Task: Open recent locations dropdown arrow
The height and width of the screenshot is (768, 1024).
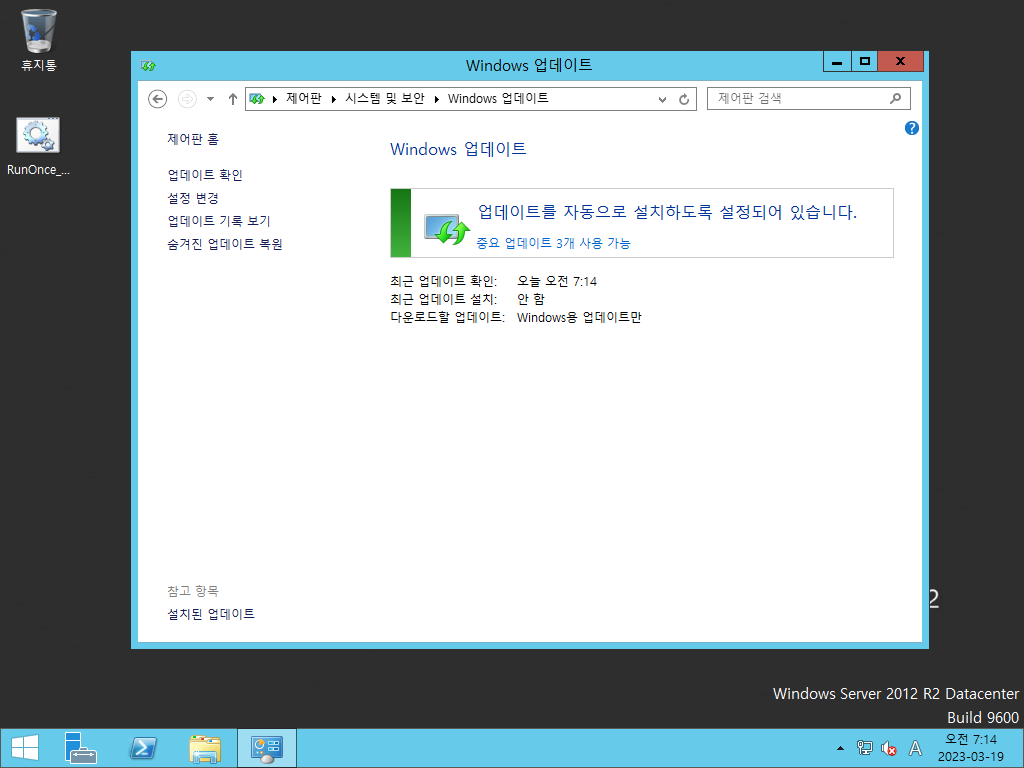Action: pyautogui.click(x=210, y=99)
